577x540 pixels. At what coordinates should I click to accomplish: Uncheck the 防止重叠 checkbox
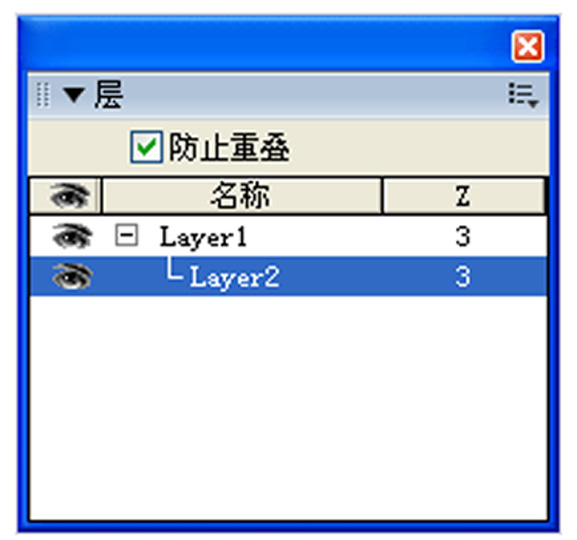tap(146, 147)
